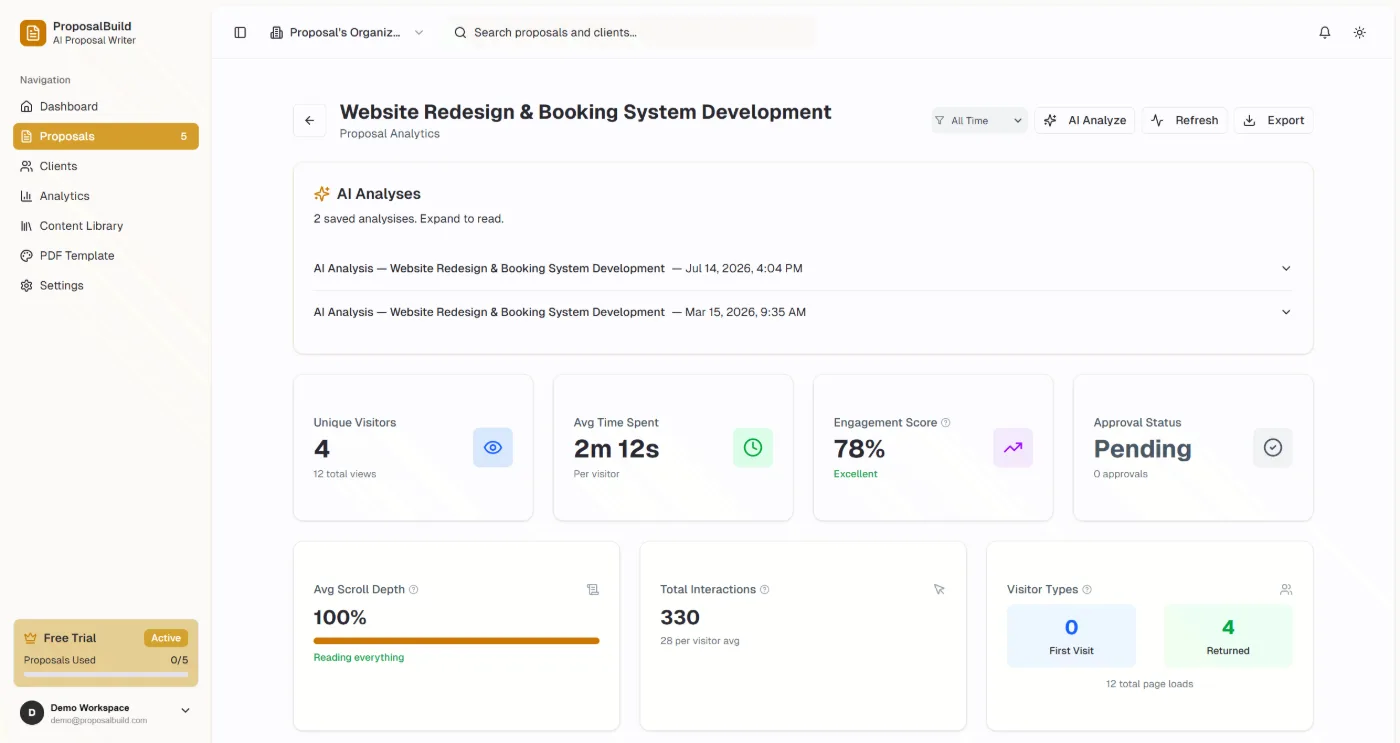The height and width of the screenshot is (743, 1400).
Task: Click the clock icon in Avg Time Spent card
Action: pos(753,448)
